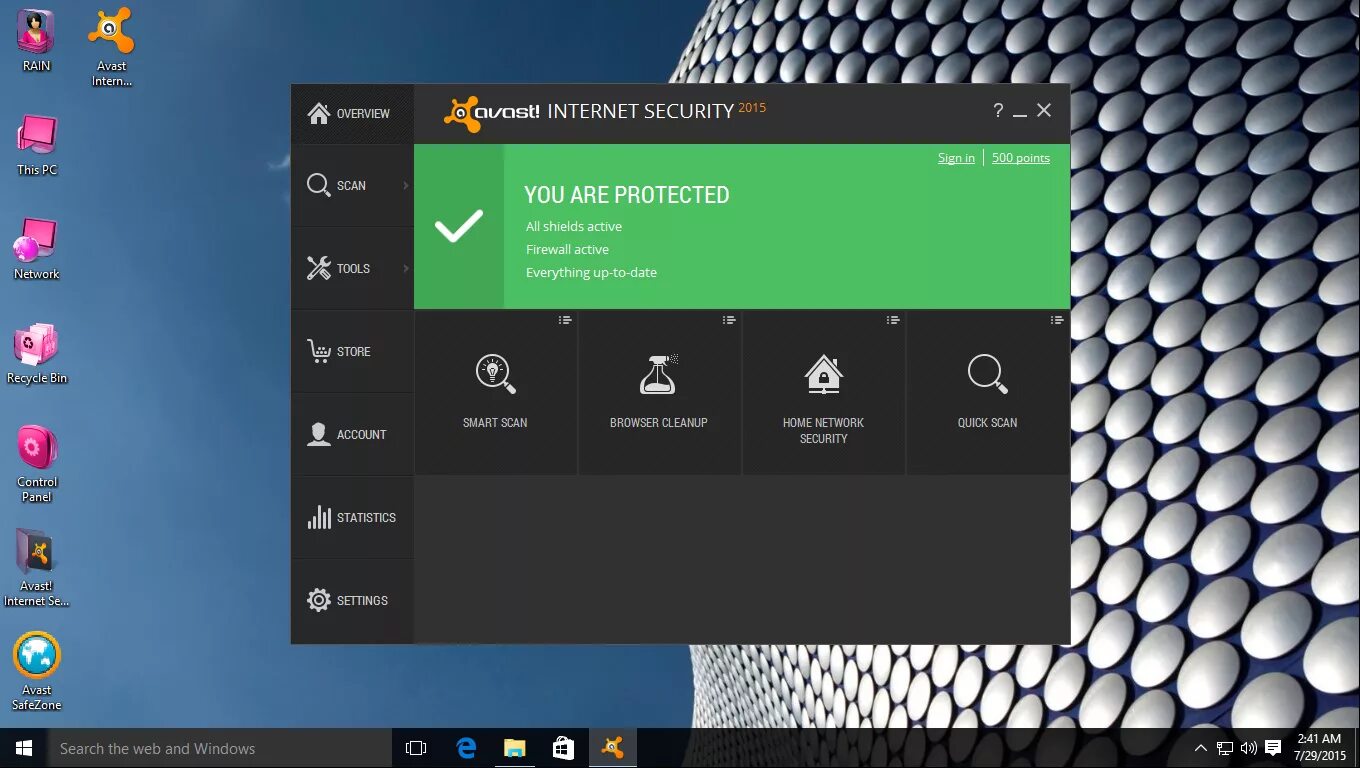Select the Recycle Bin desktop icon
The width and height of the screenshot is (1360, 768).
[37, 353]
